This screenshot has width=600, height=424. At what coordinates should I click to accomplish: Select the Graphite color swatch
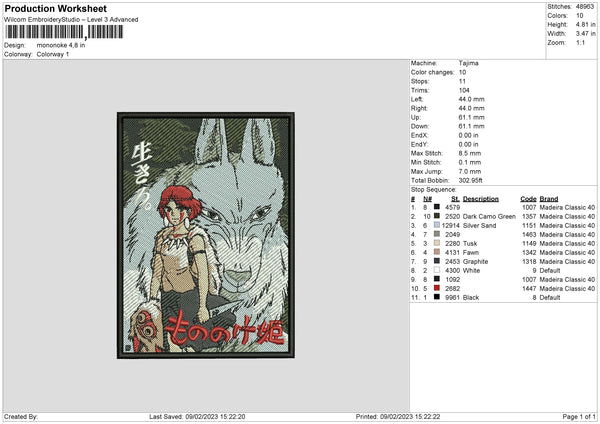437,261
